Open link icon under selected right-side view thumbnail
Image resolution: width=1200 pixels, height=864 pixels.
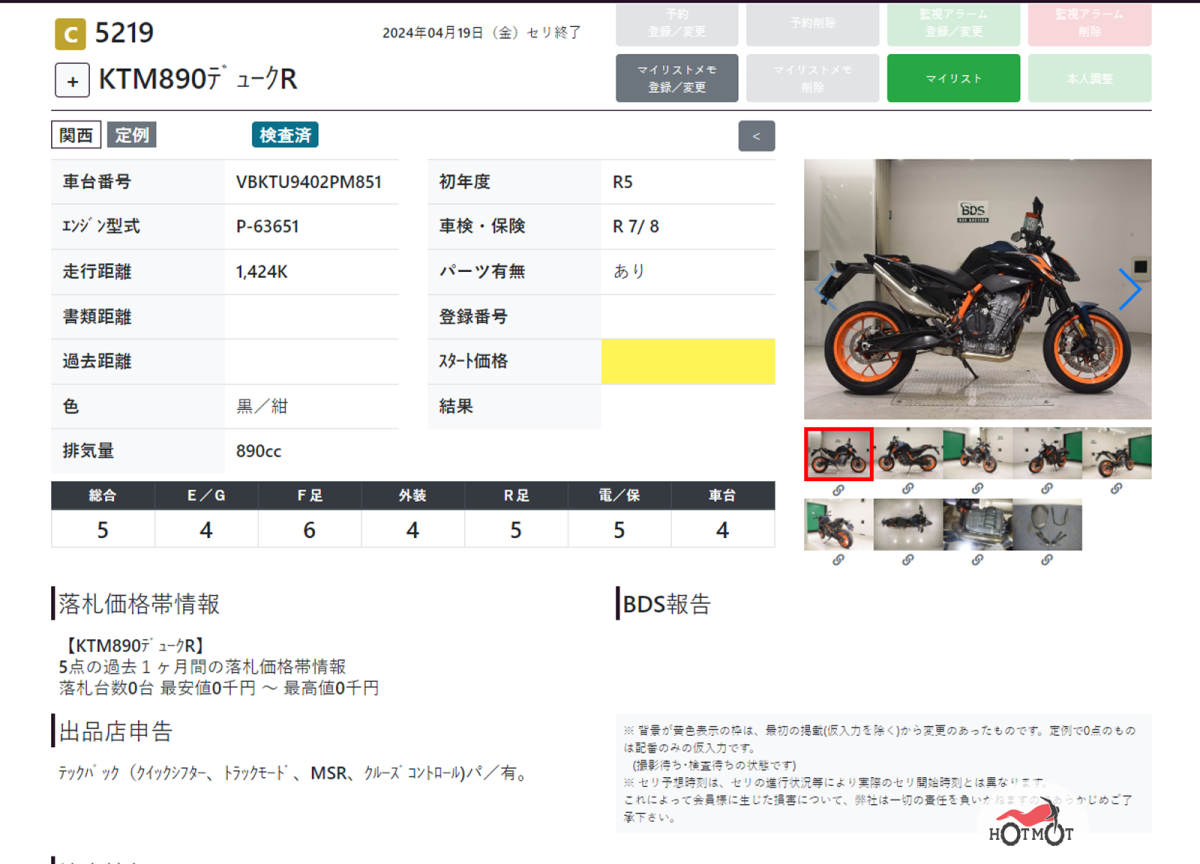[x=838, y=489]
